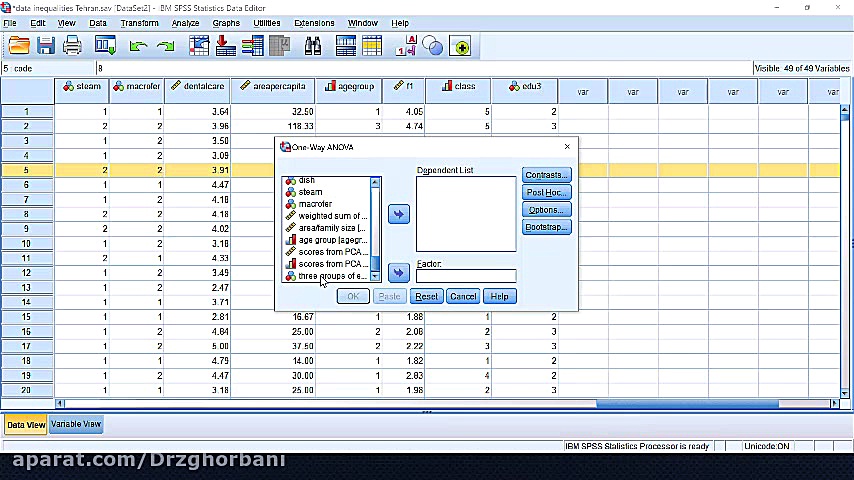Close the One-Way ANOVA dialog
Screen dimensions: 854x480
(567, 147)
